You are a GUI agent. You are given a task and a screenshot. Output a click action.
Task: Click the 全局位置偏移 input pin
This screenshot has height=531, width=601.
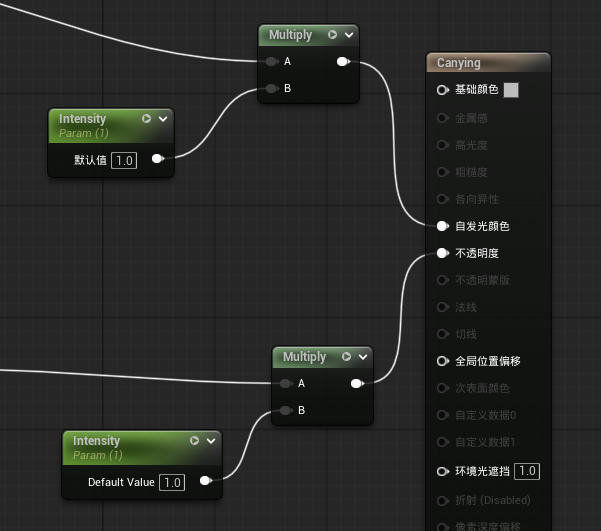pos(443,361)
